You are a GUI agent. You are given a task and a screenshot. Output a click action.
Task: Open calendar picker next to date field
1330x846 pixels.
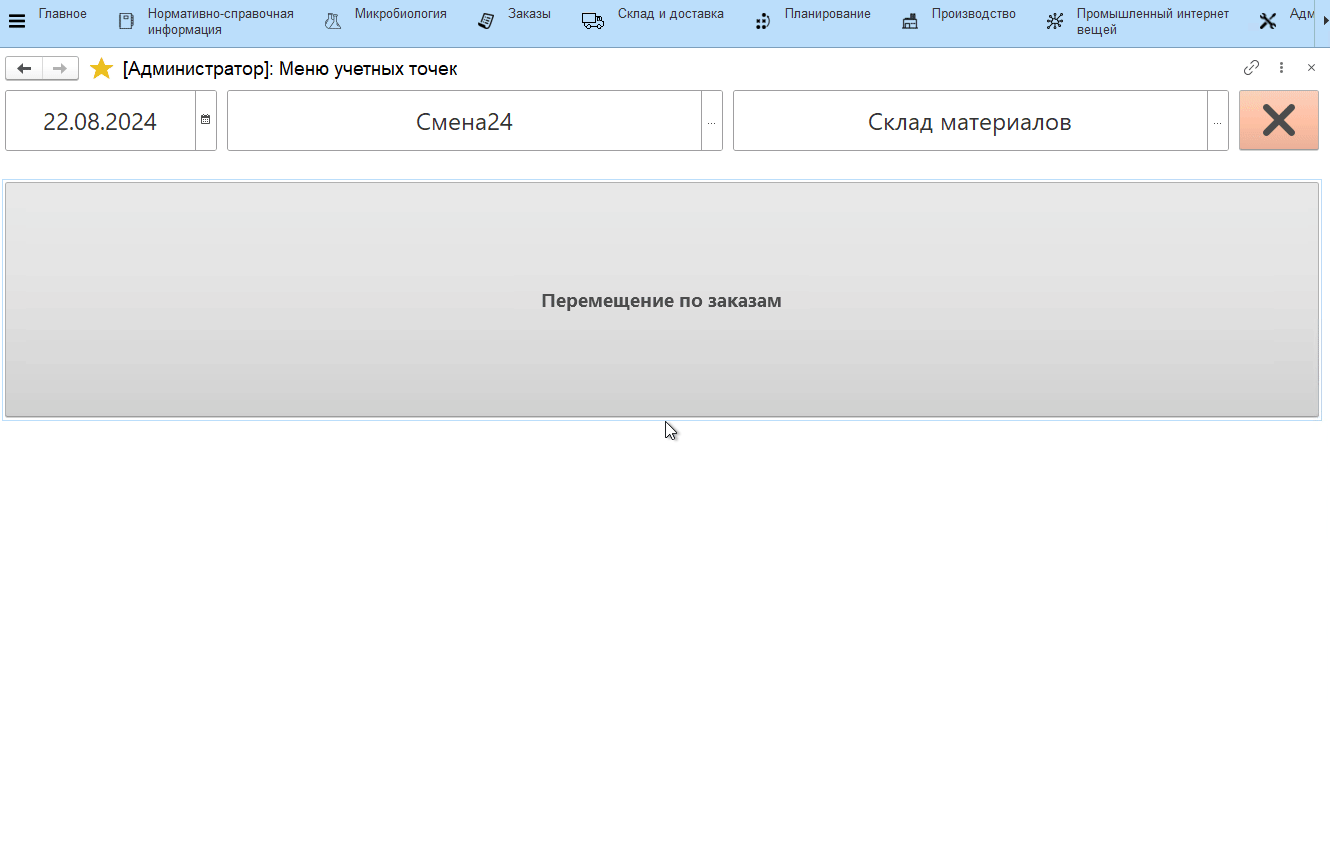pyautogui.click(x=206, y=120)
